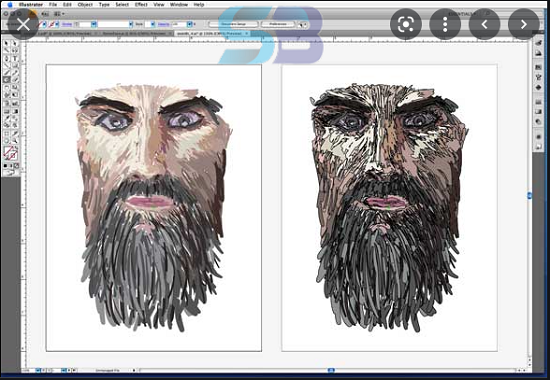Expand the stroke weight dropdown
Screen dimensions: 550x380
[94, 25]
